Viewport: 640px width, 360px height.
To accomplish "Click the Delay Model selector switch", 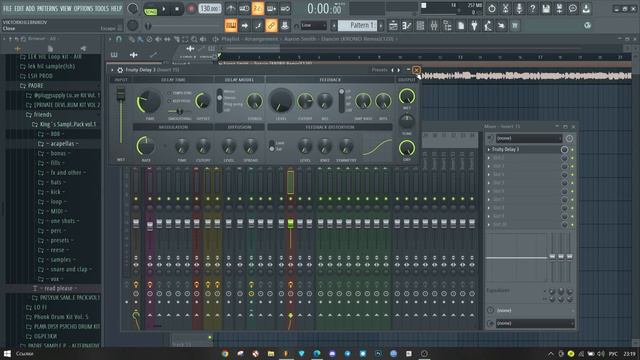I will tap(220, 100).
